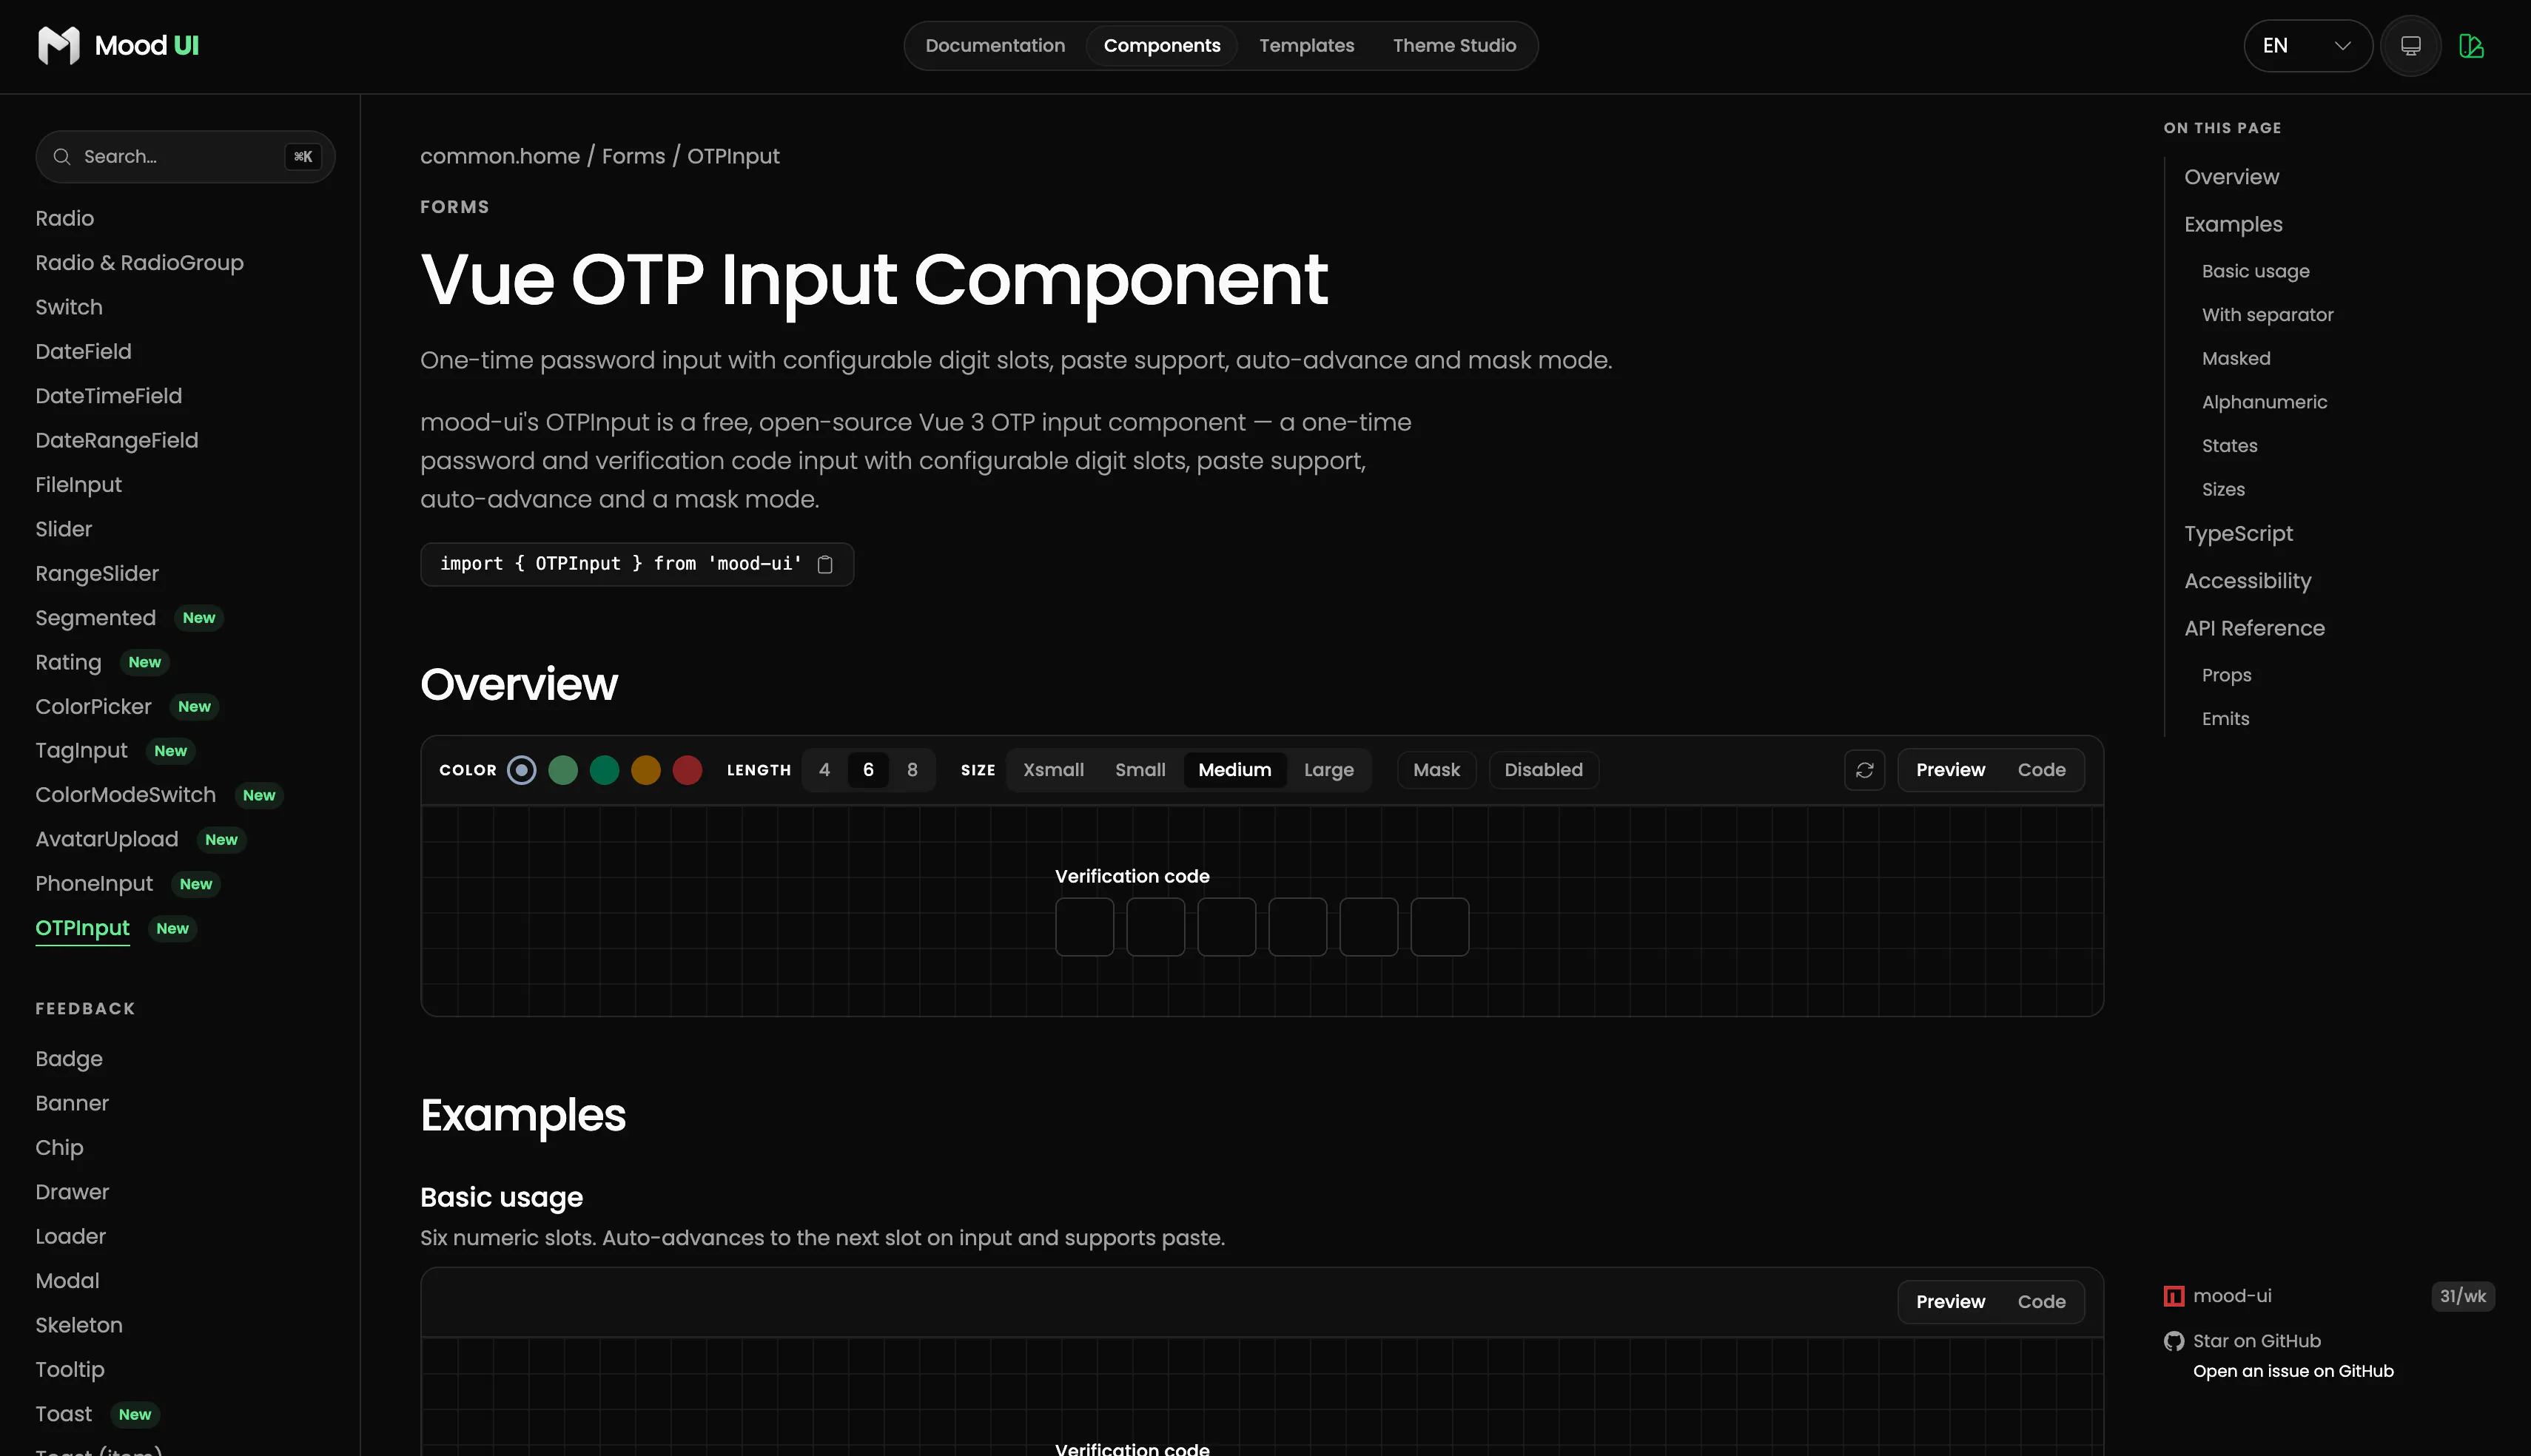This screenshot has height=1456, width=2531.
Task: Toggle the Disabled option
Action: tap(1543, 770)
